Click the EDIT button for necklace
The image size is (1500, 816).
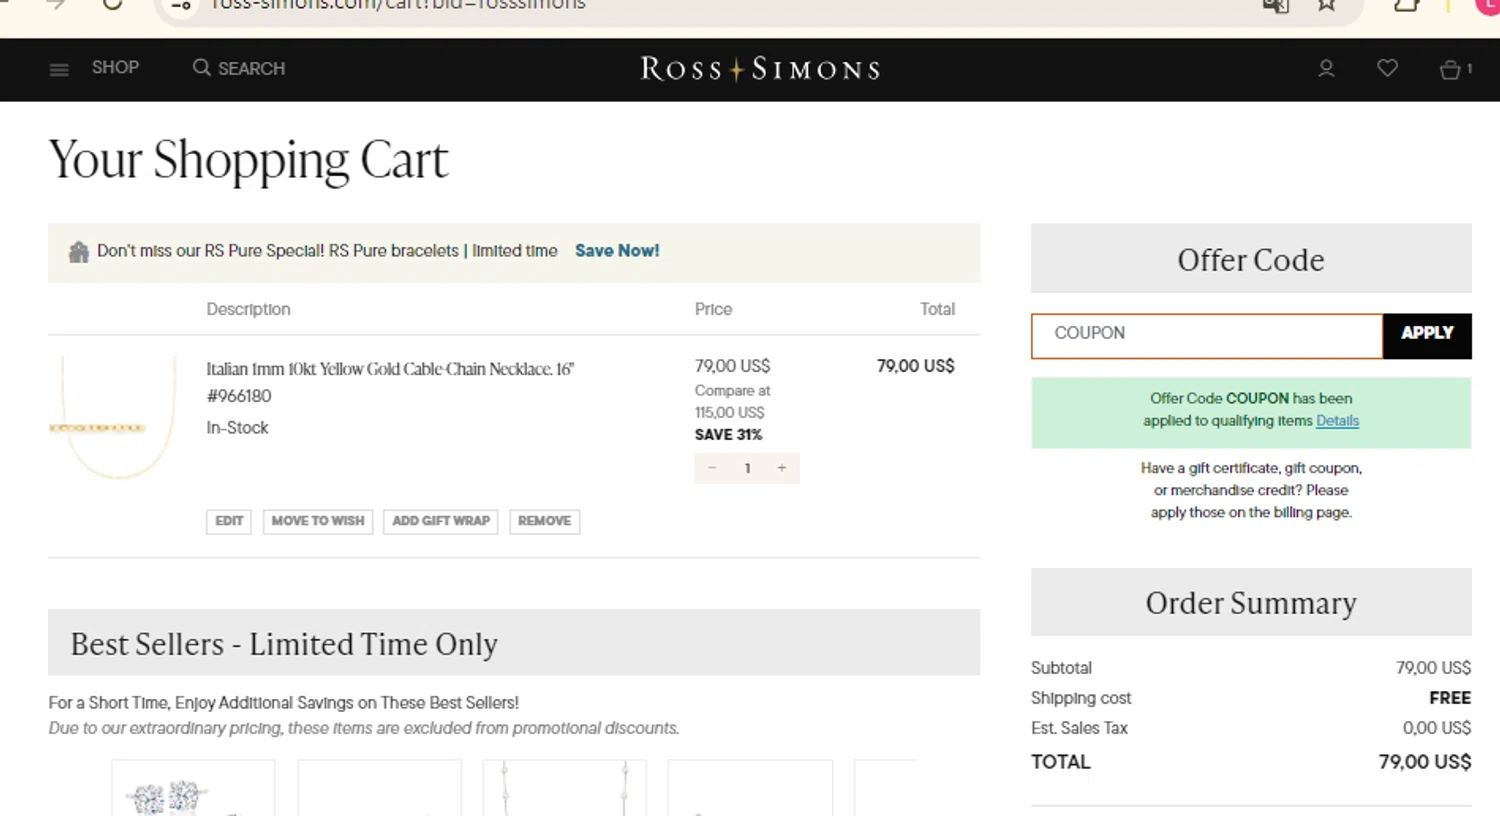(229, 521)
